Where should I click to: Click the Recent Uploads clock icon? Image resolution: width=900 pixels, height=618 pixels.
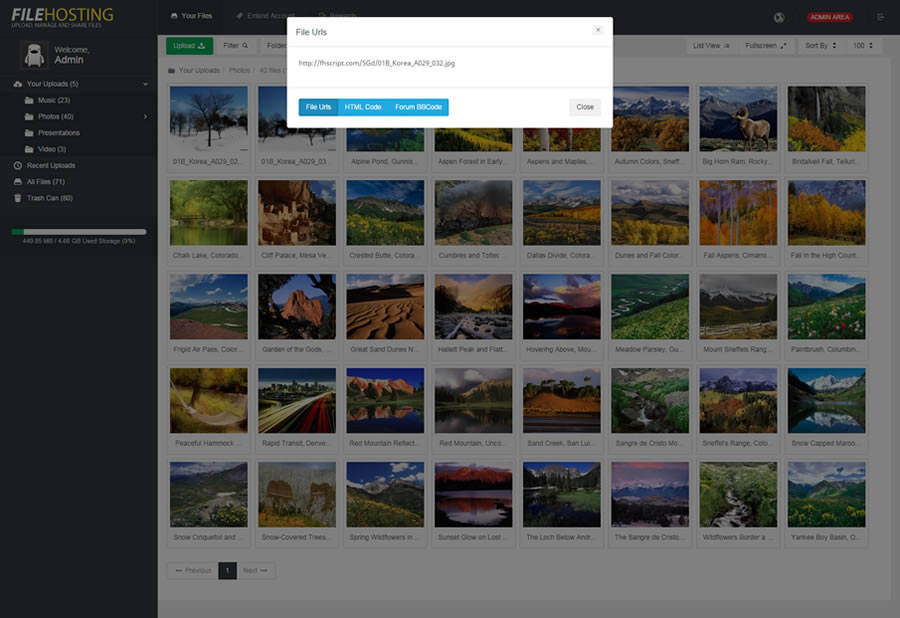[18, 165]
